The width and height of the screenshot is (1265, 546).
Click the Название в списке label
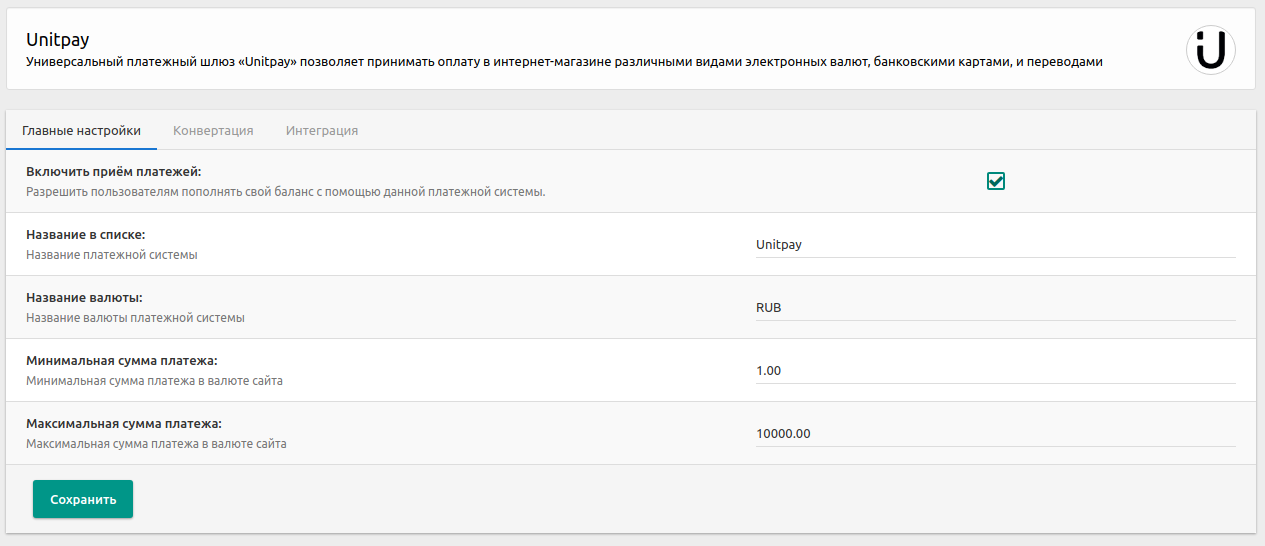tap(85, 235)
